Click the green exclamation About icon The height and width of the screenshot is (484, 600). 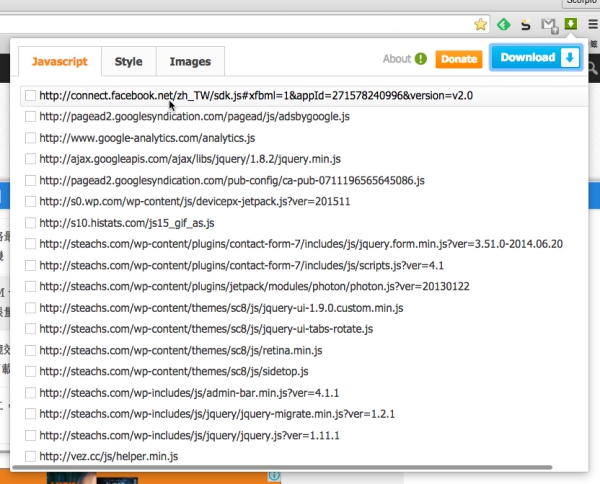point(421,59)
